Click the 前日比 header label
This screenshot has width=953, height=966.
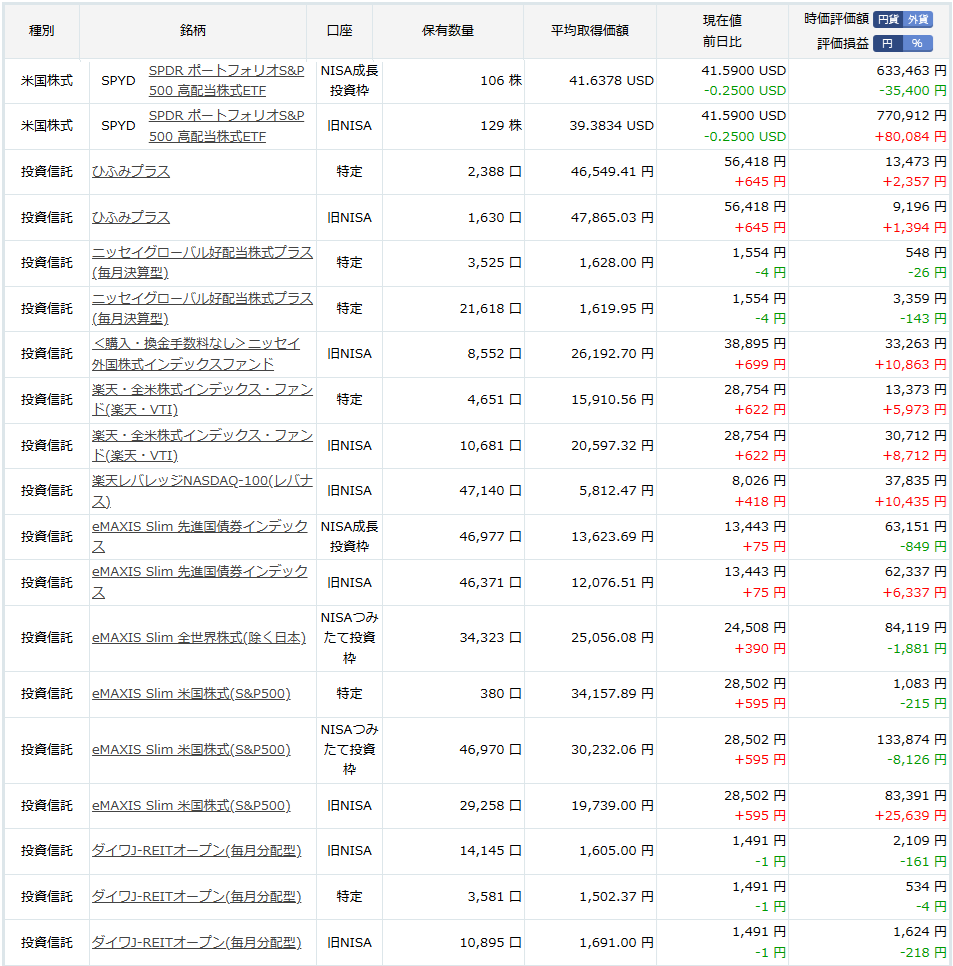[722, 42]
